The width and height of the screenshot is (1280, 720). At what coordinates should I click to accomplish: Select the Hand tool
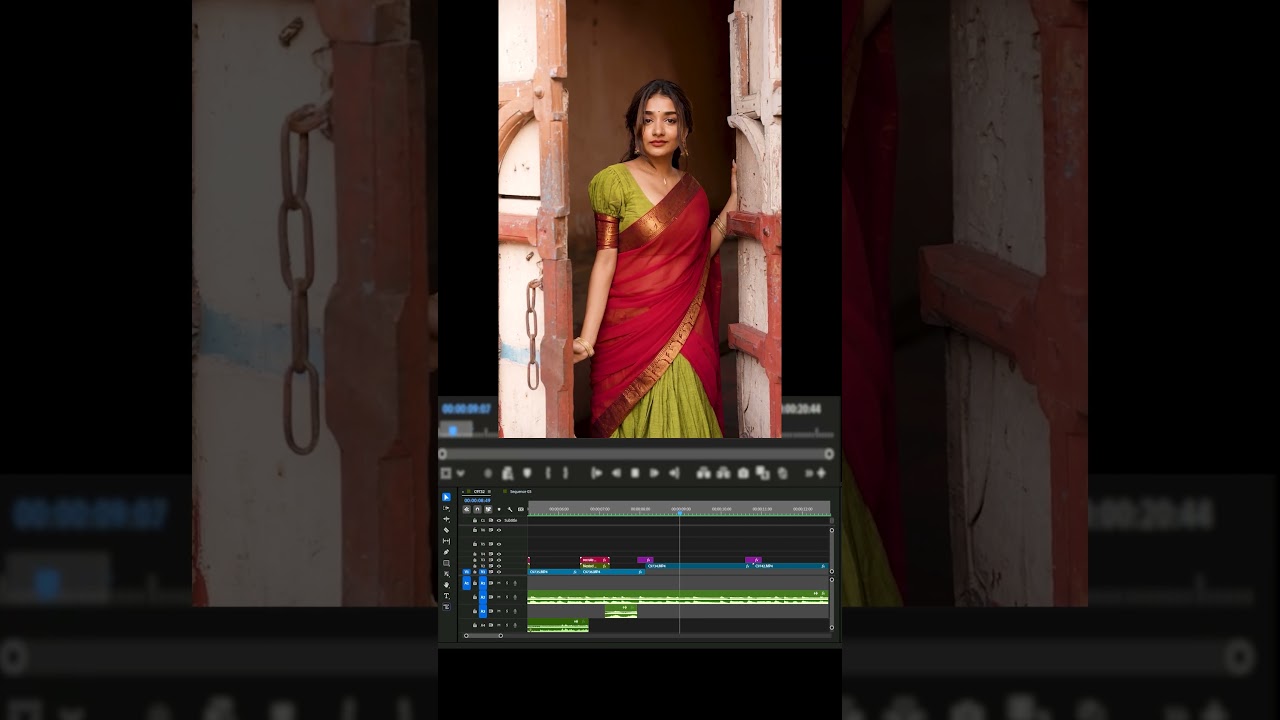pos(446,585)
